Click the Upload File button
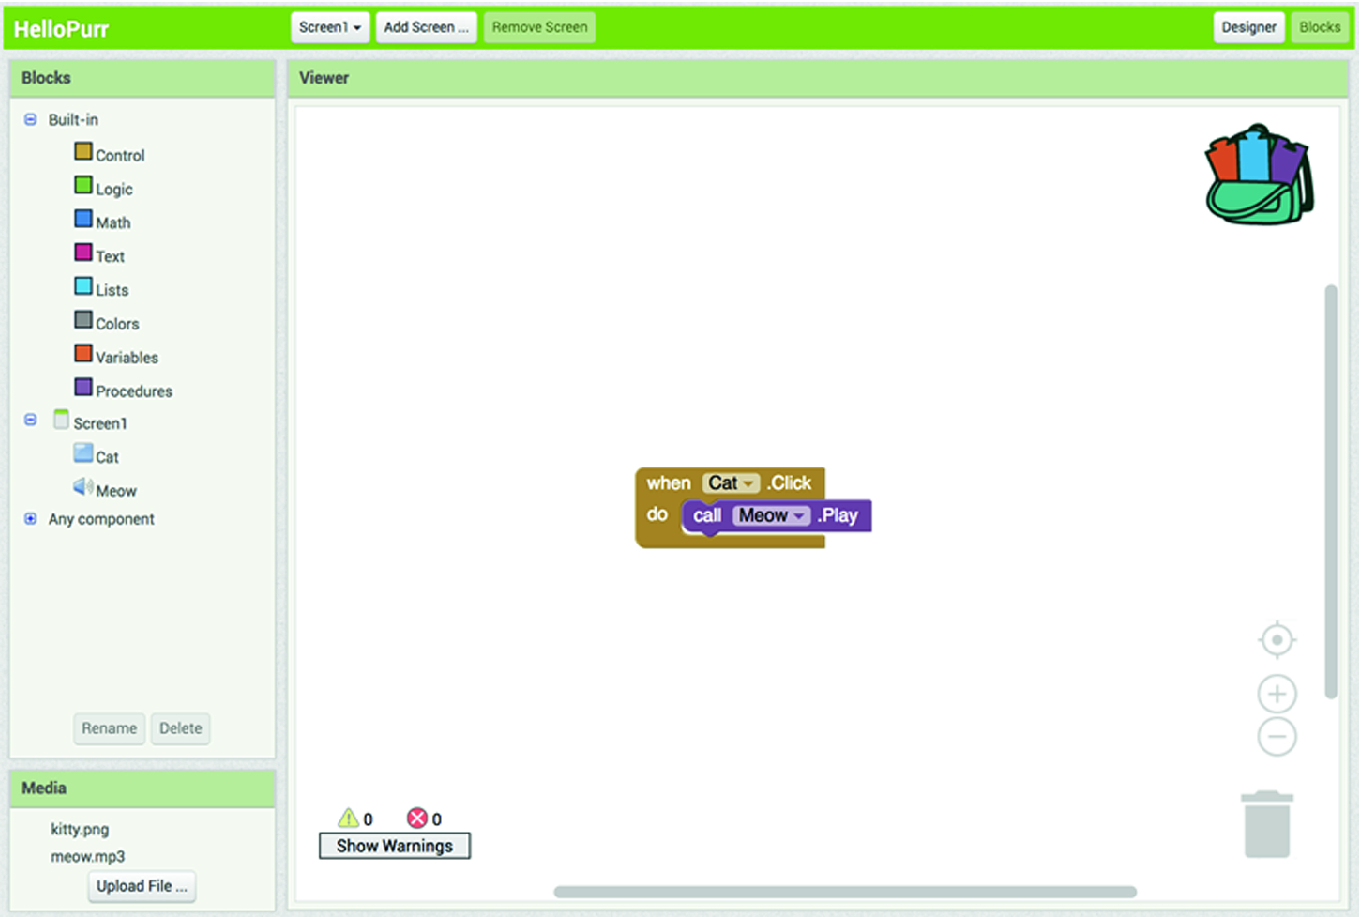 click(142, 886)
